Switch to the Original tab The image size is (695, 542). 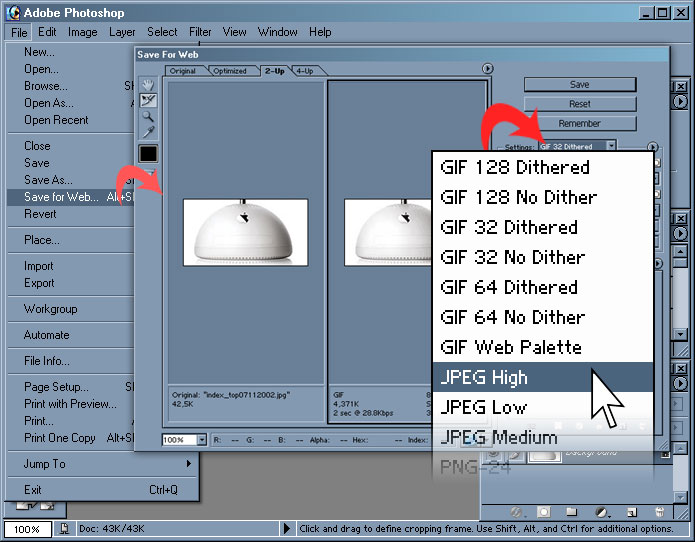tap(184, 71)
